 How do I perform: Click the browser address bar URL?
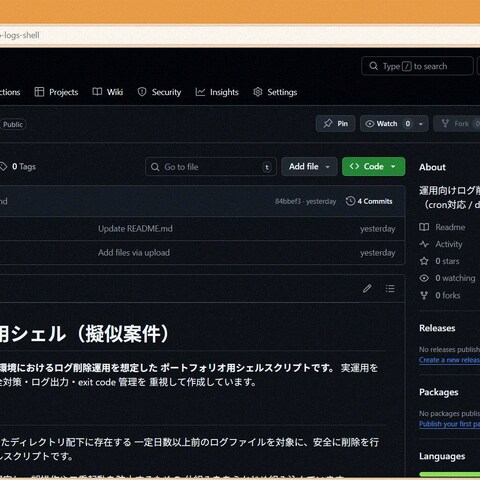[20, 35]
